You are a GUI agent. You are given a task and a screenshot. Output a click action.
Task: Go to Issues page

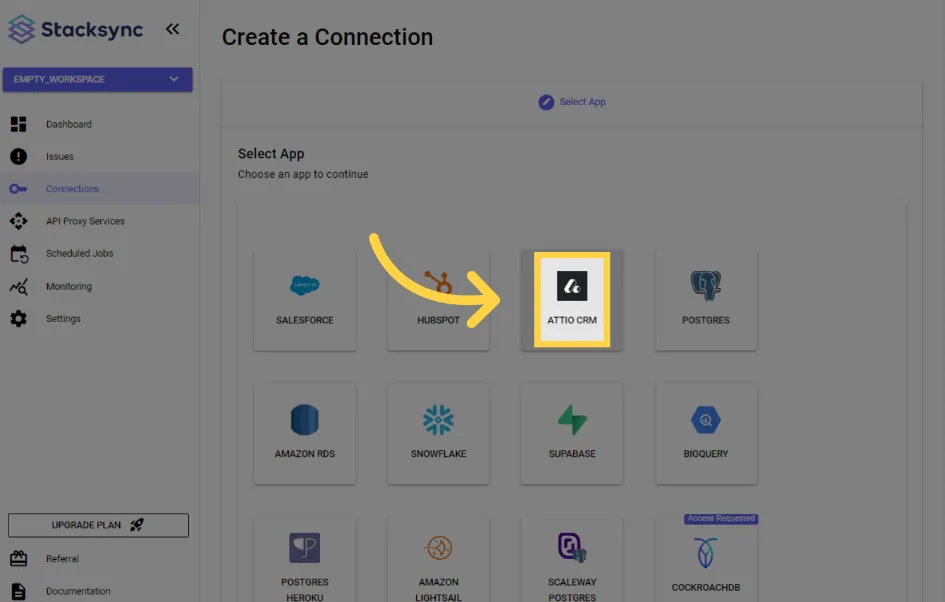(x=60, y=157)
